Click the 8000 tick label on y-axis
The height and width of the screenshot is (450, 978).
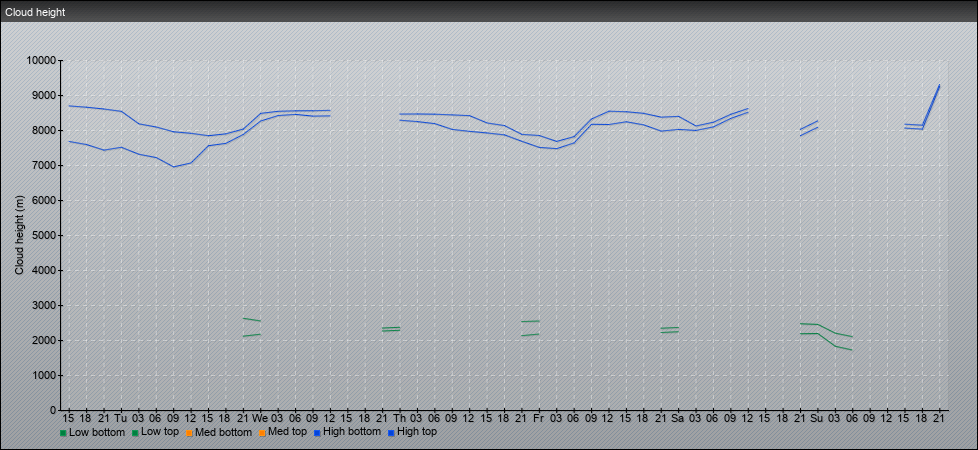coord(42,130)
